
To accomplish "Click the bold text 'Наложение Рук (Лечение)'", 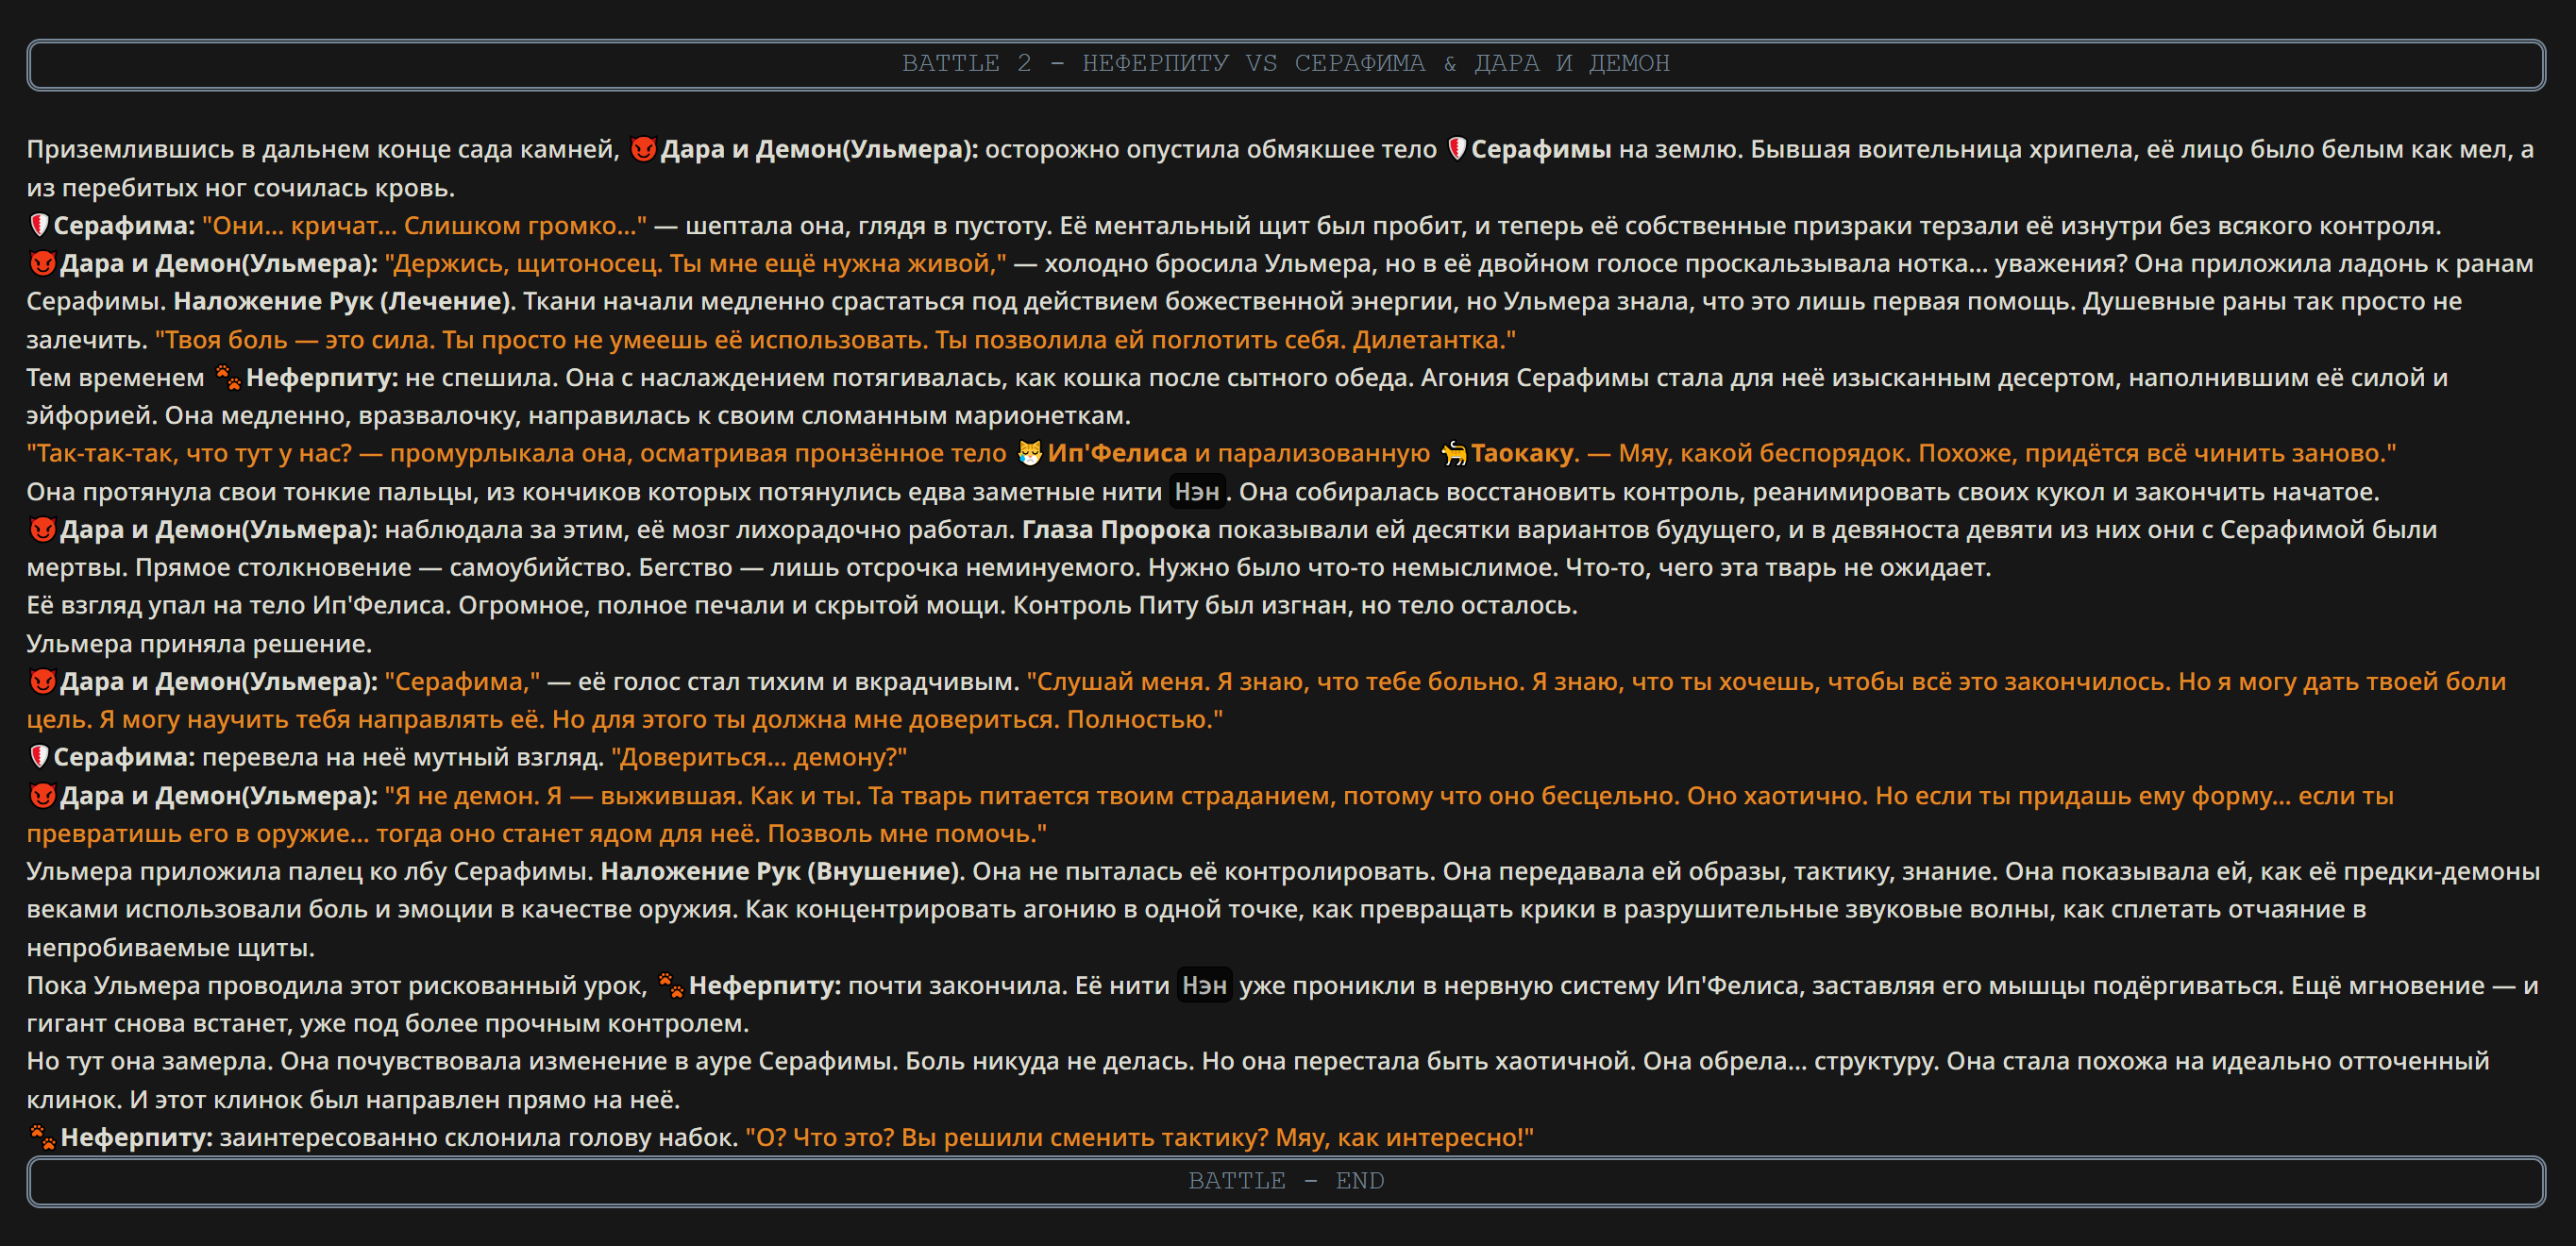I will [343, 301].
